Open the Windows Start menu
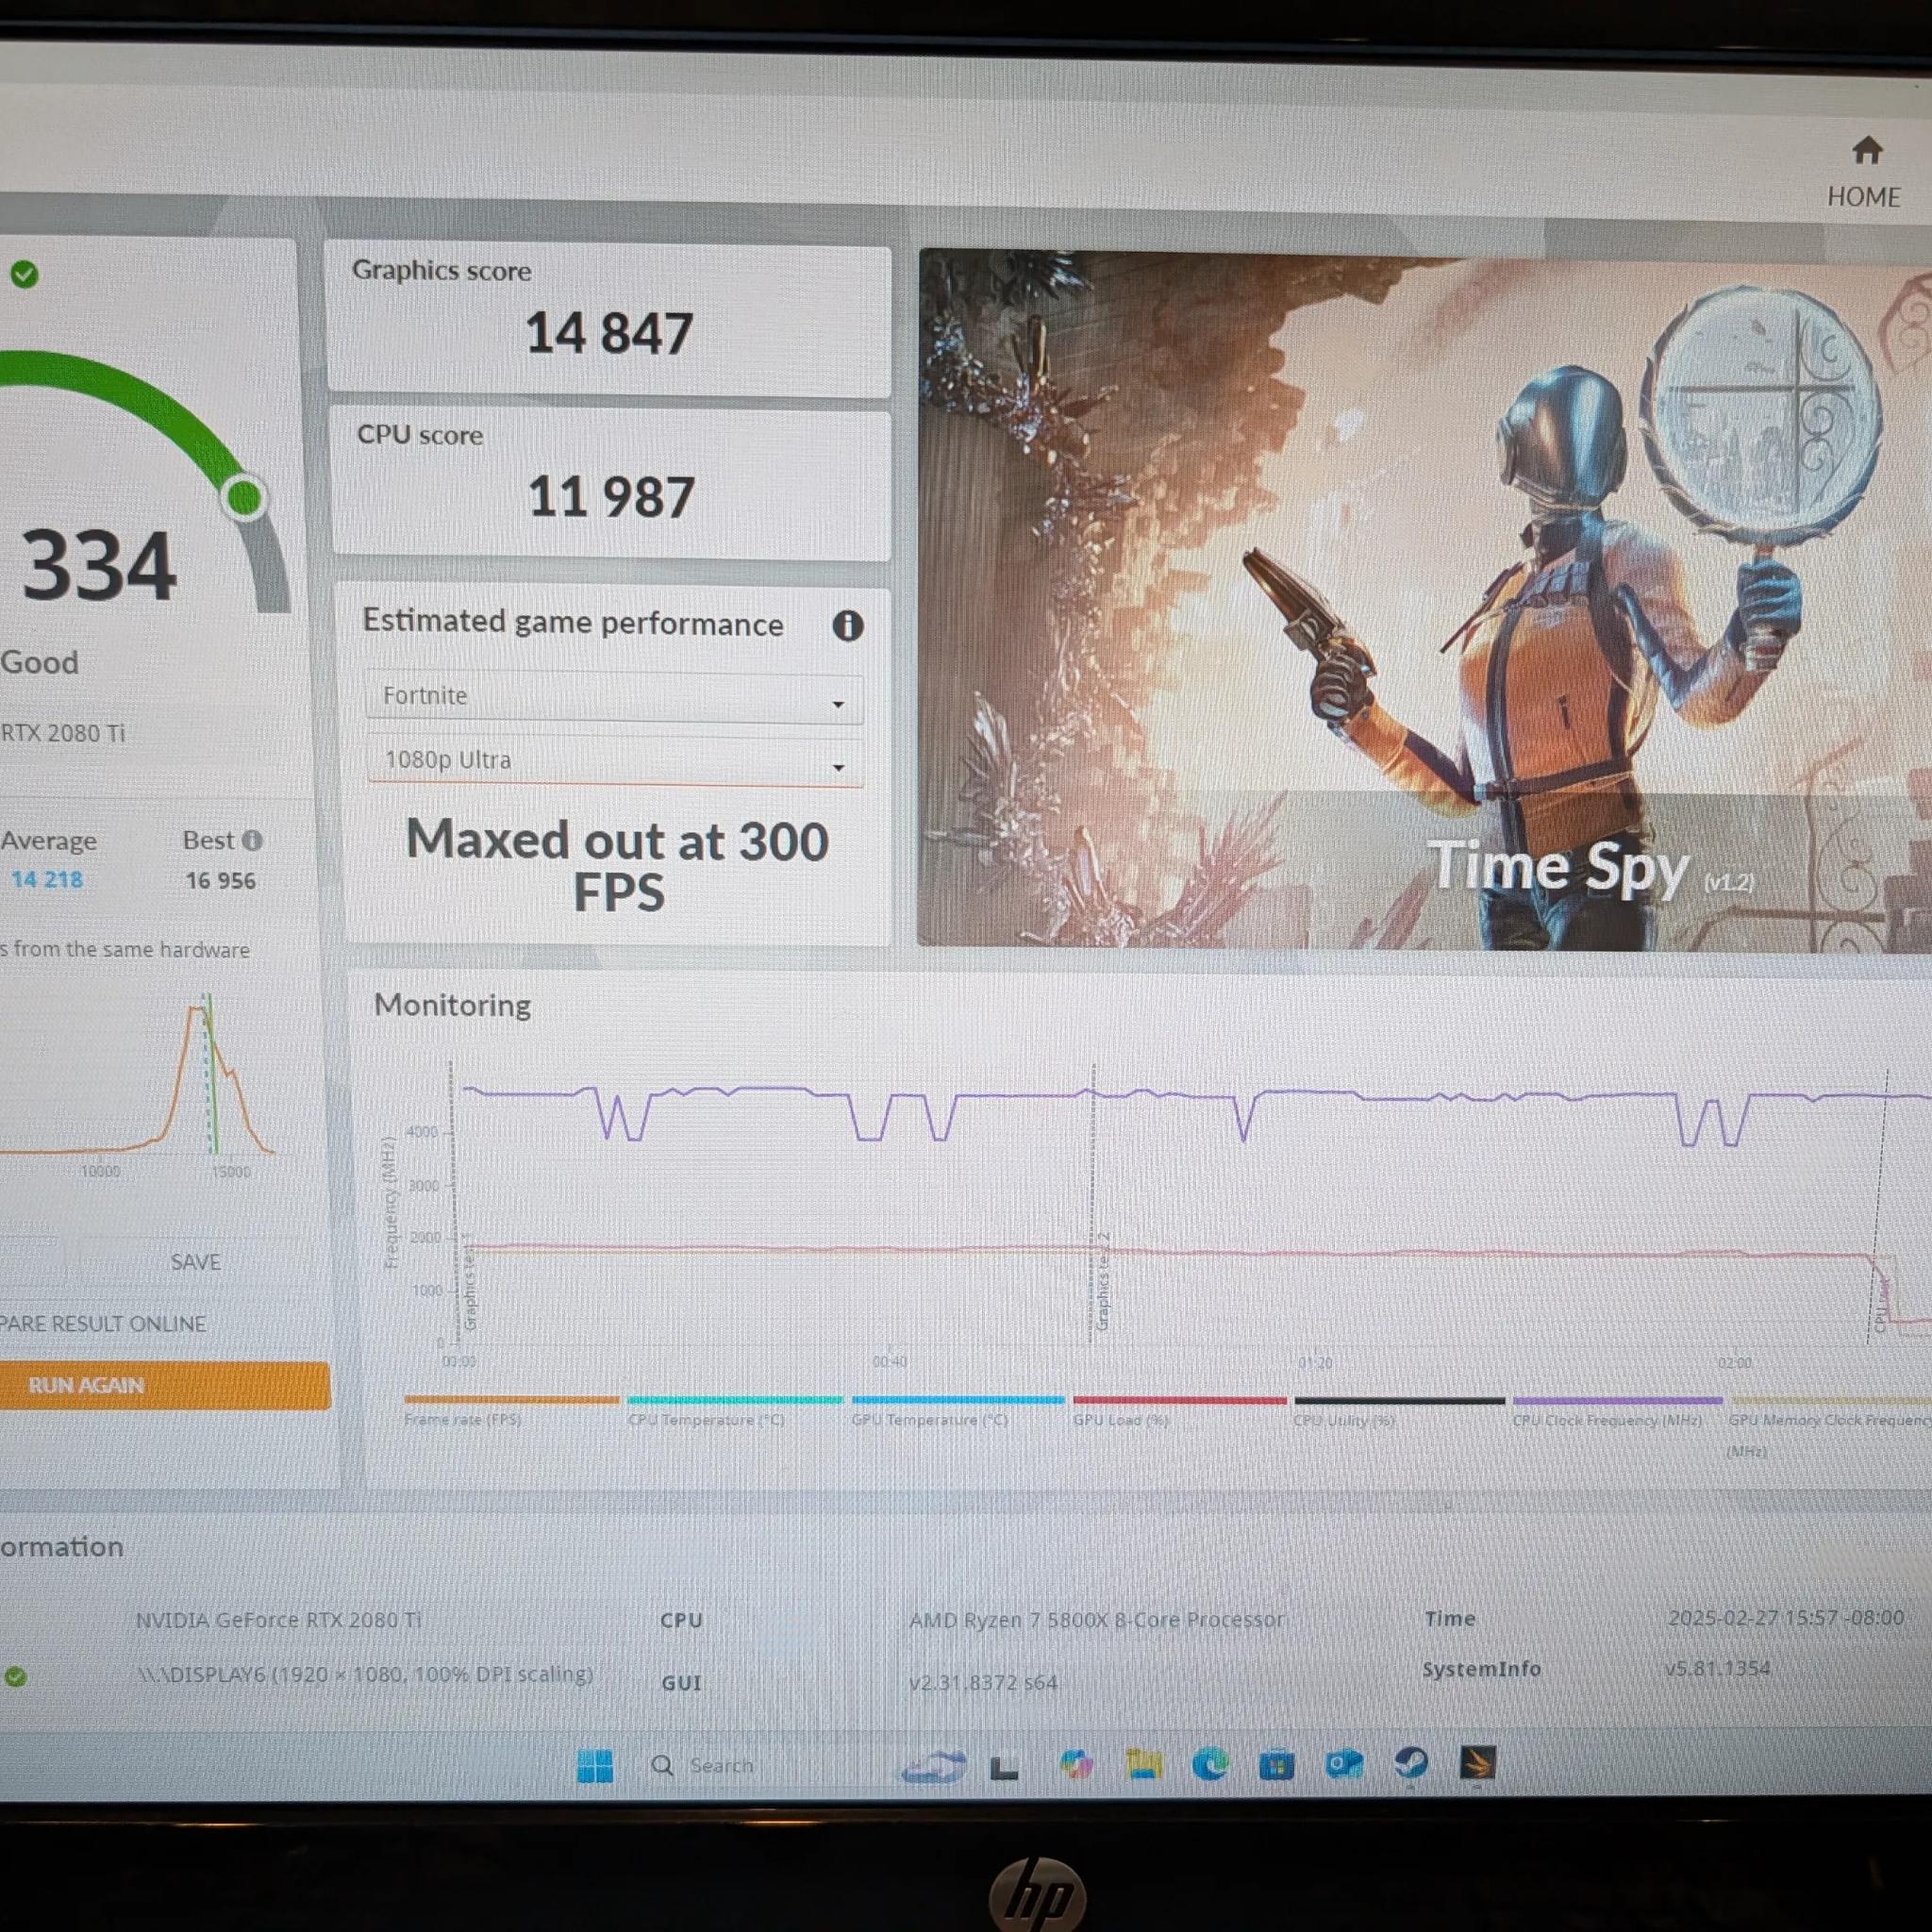 point(595,1767)
